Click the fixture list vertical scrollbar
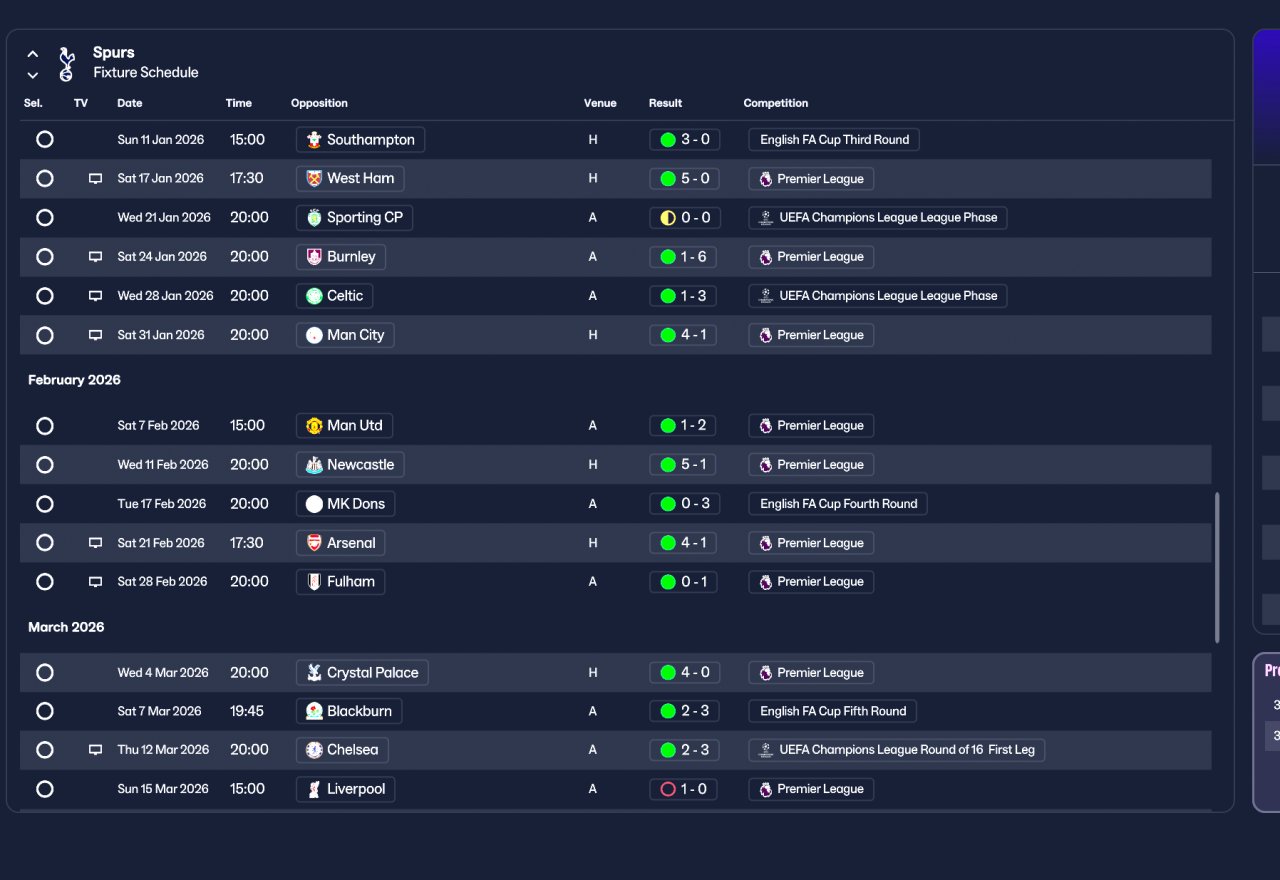The width and height of the screenshot is (1280, 880). coord(1217,567)
